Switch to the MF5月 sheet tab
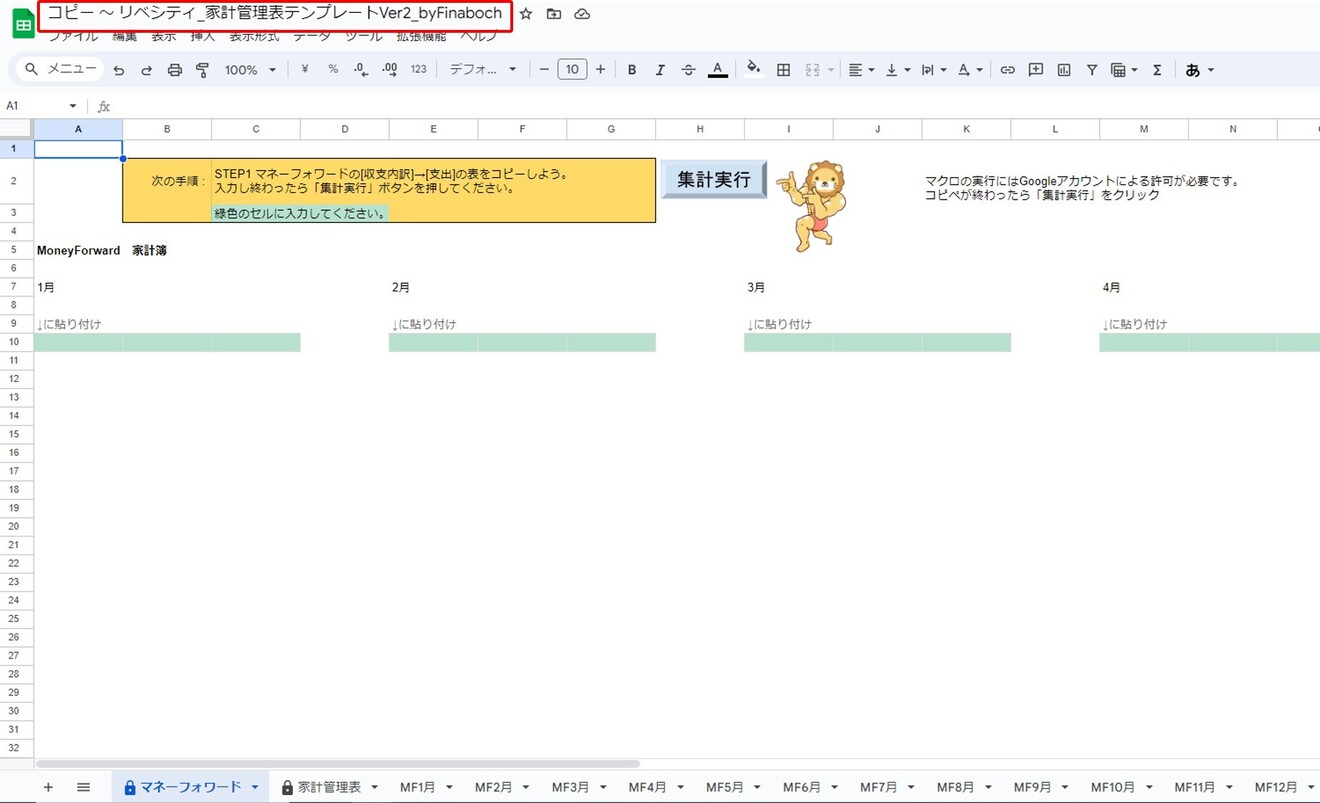The image size is (1320, 803). 725,787
